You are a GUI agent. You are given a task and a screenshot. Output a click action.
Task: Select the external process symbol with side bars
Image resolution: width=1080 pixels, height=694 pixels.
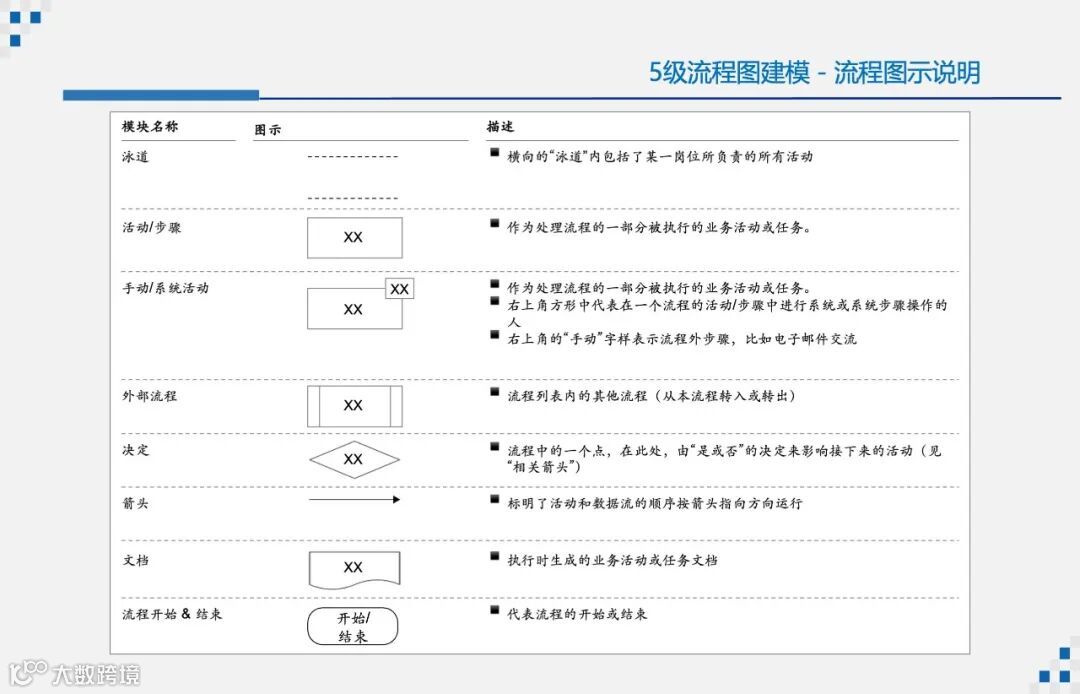[x=355, y=406]
